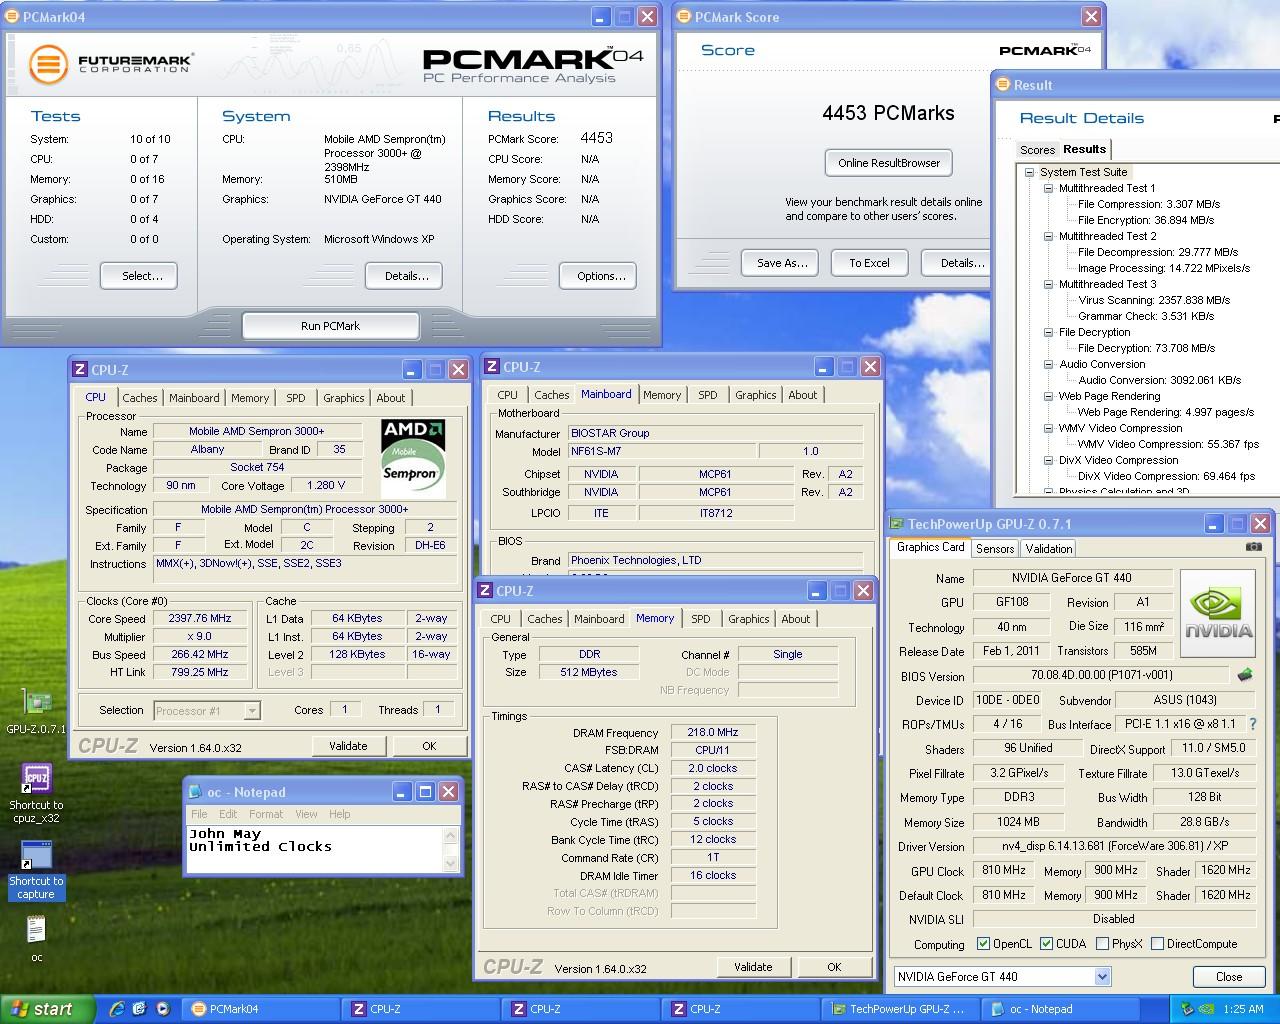
Task: Click OK in CPU-Z Memory window
Action: [x=834, y=967]
